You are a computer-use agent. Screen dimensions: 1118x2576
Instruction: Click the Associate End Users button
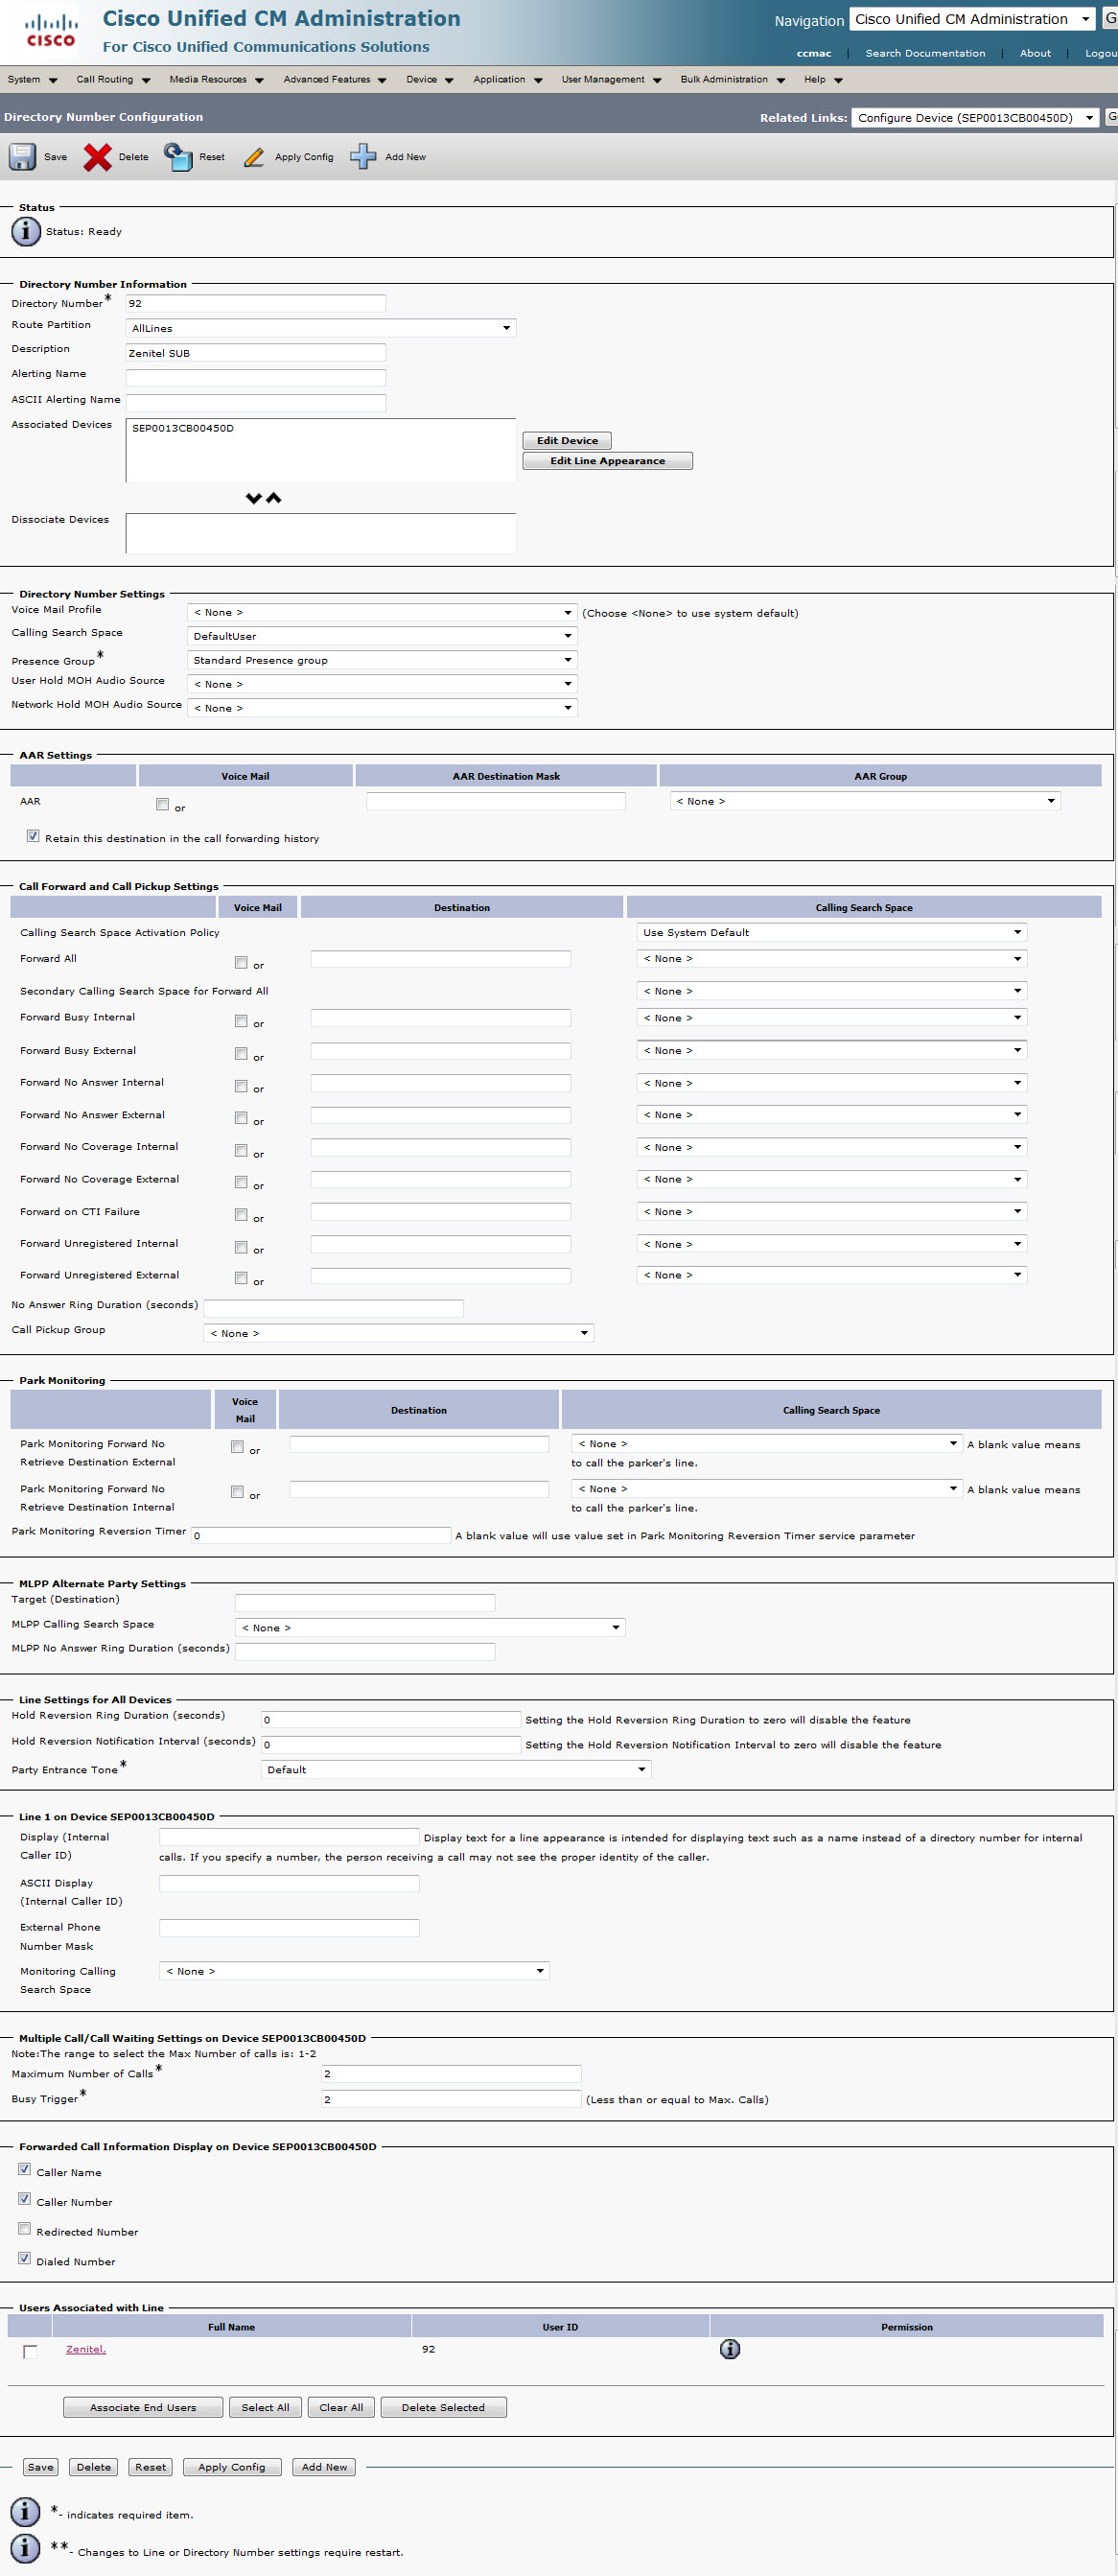(143, 2407)
